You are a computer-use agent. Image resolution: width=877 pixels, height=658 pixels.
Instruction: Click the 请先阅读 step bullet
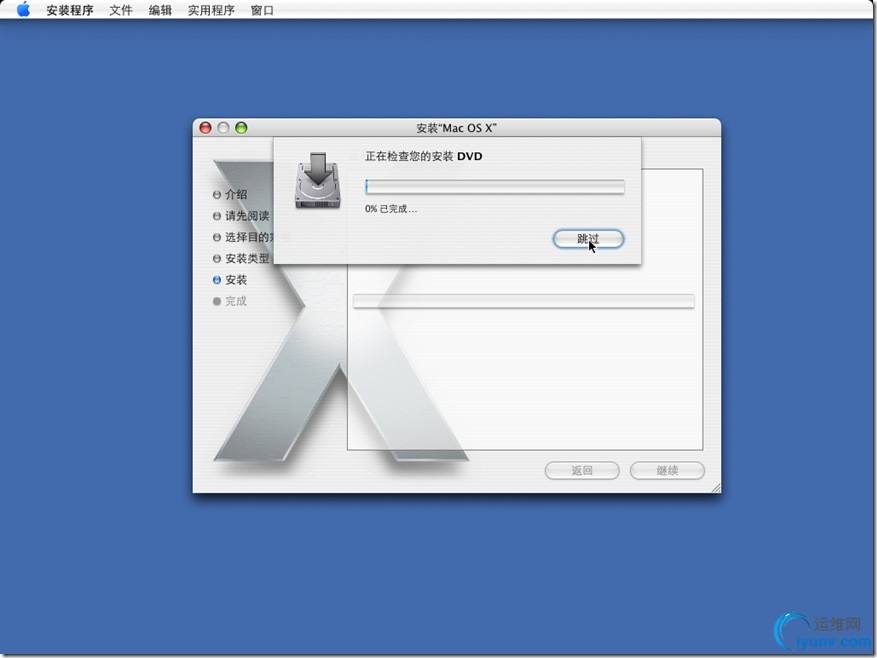(217, 216)
